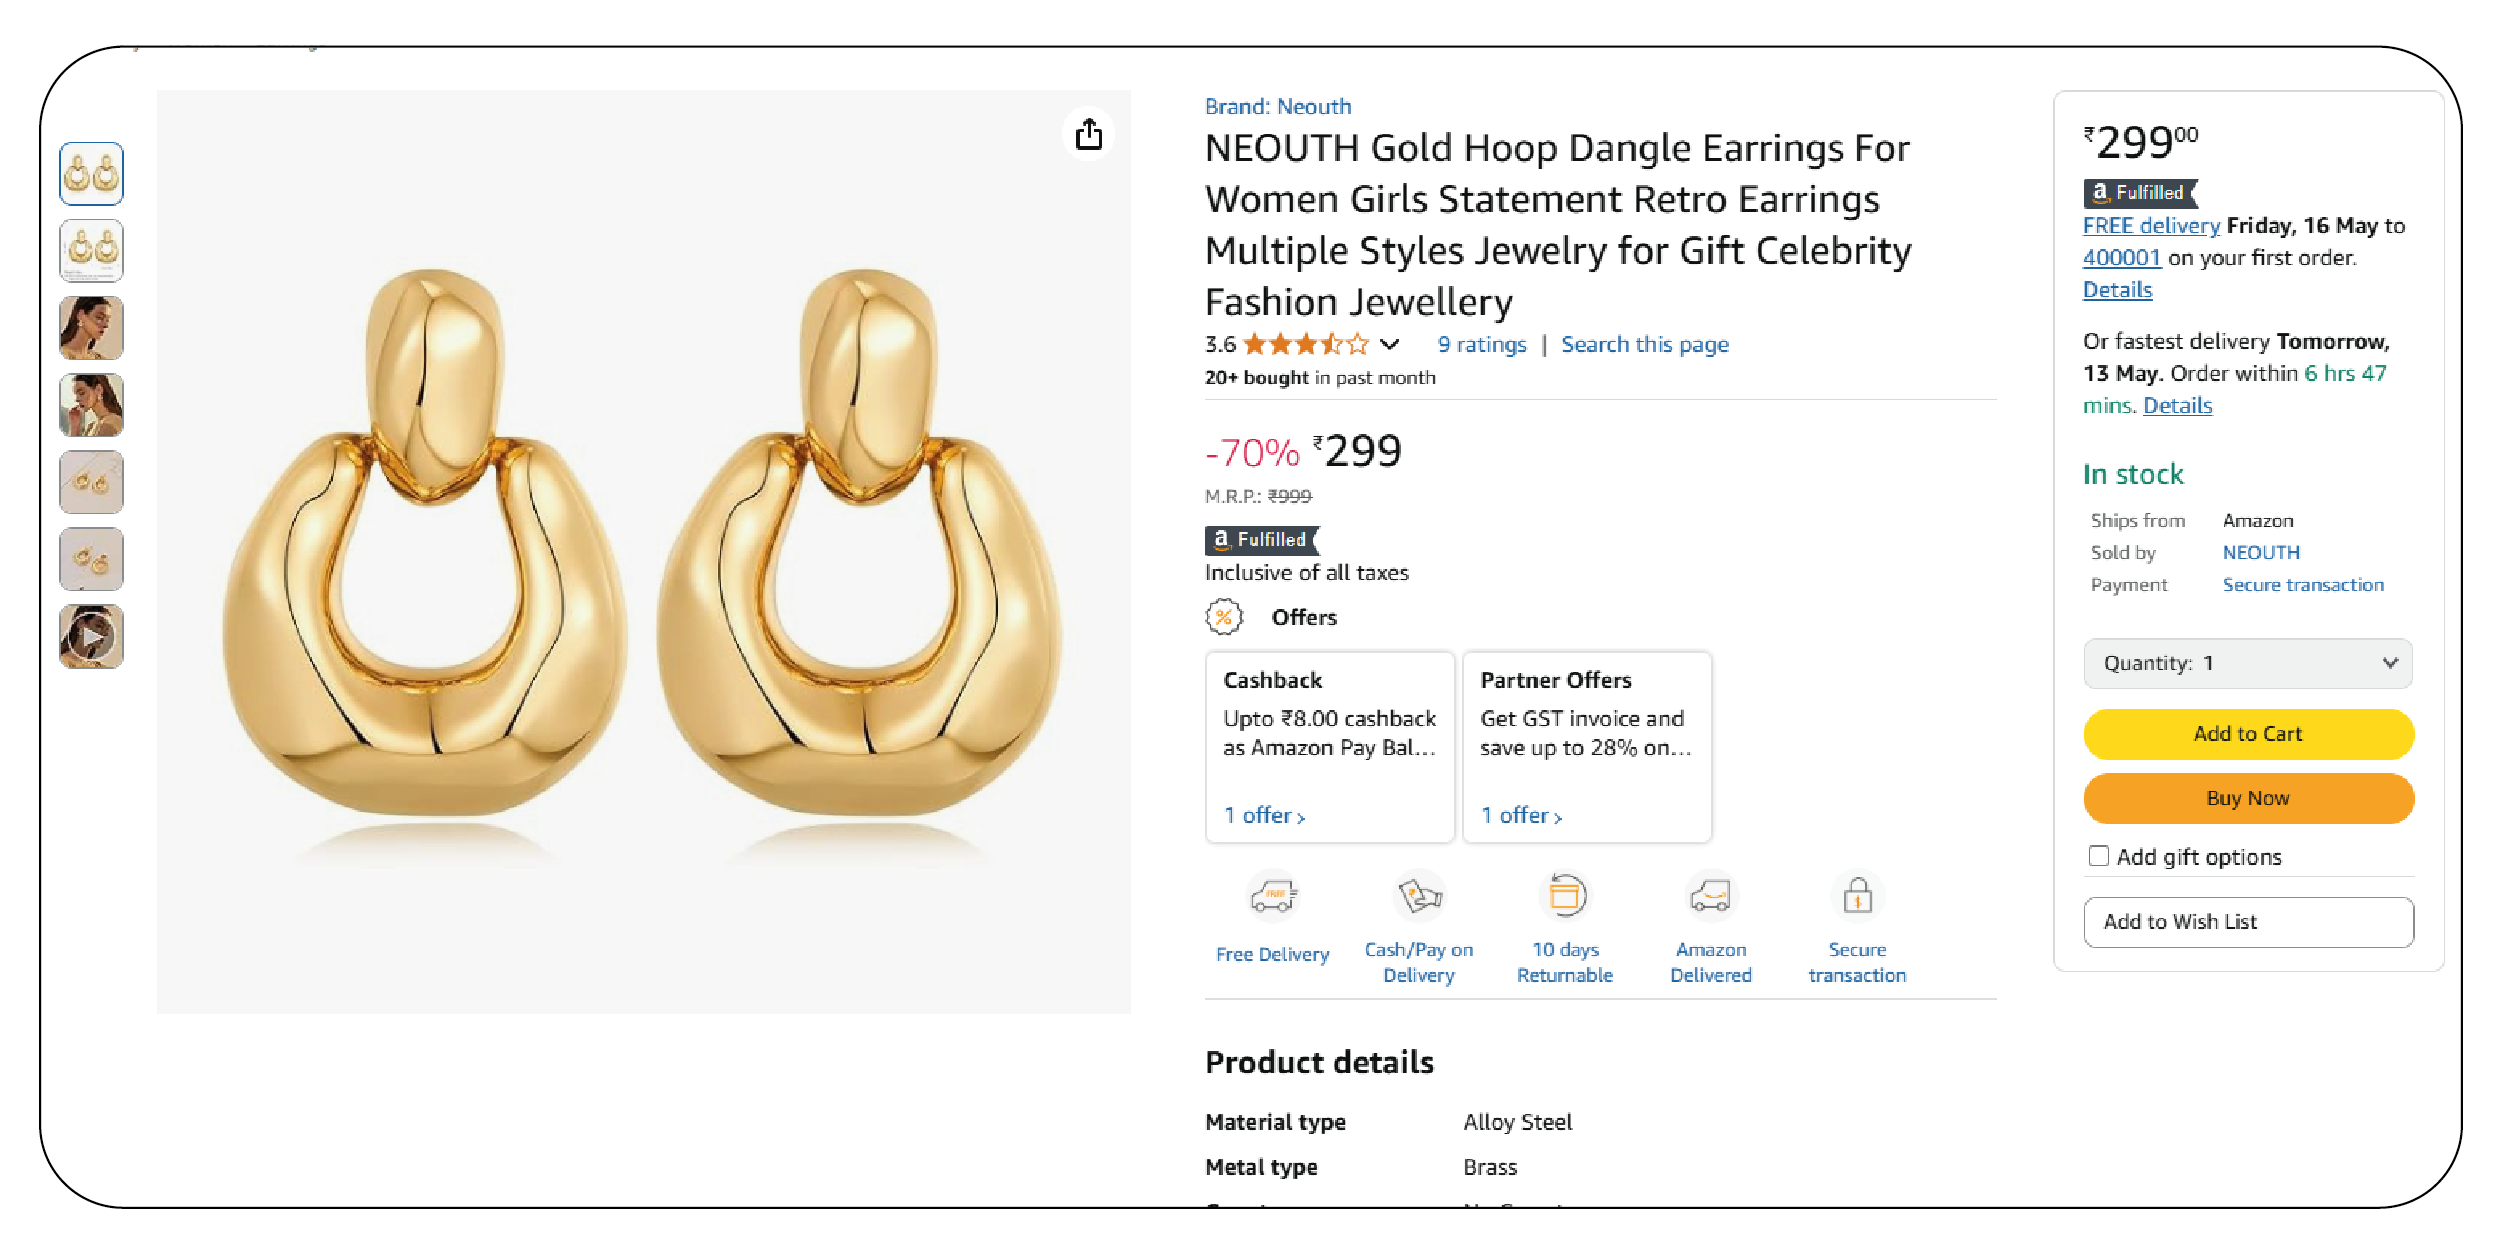Expand the star rating breakdown chevron
Viewport: 2497px width, 1240px height.
click(x=1389, y=345)
